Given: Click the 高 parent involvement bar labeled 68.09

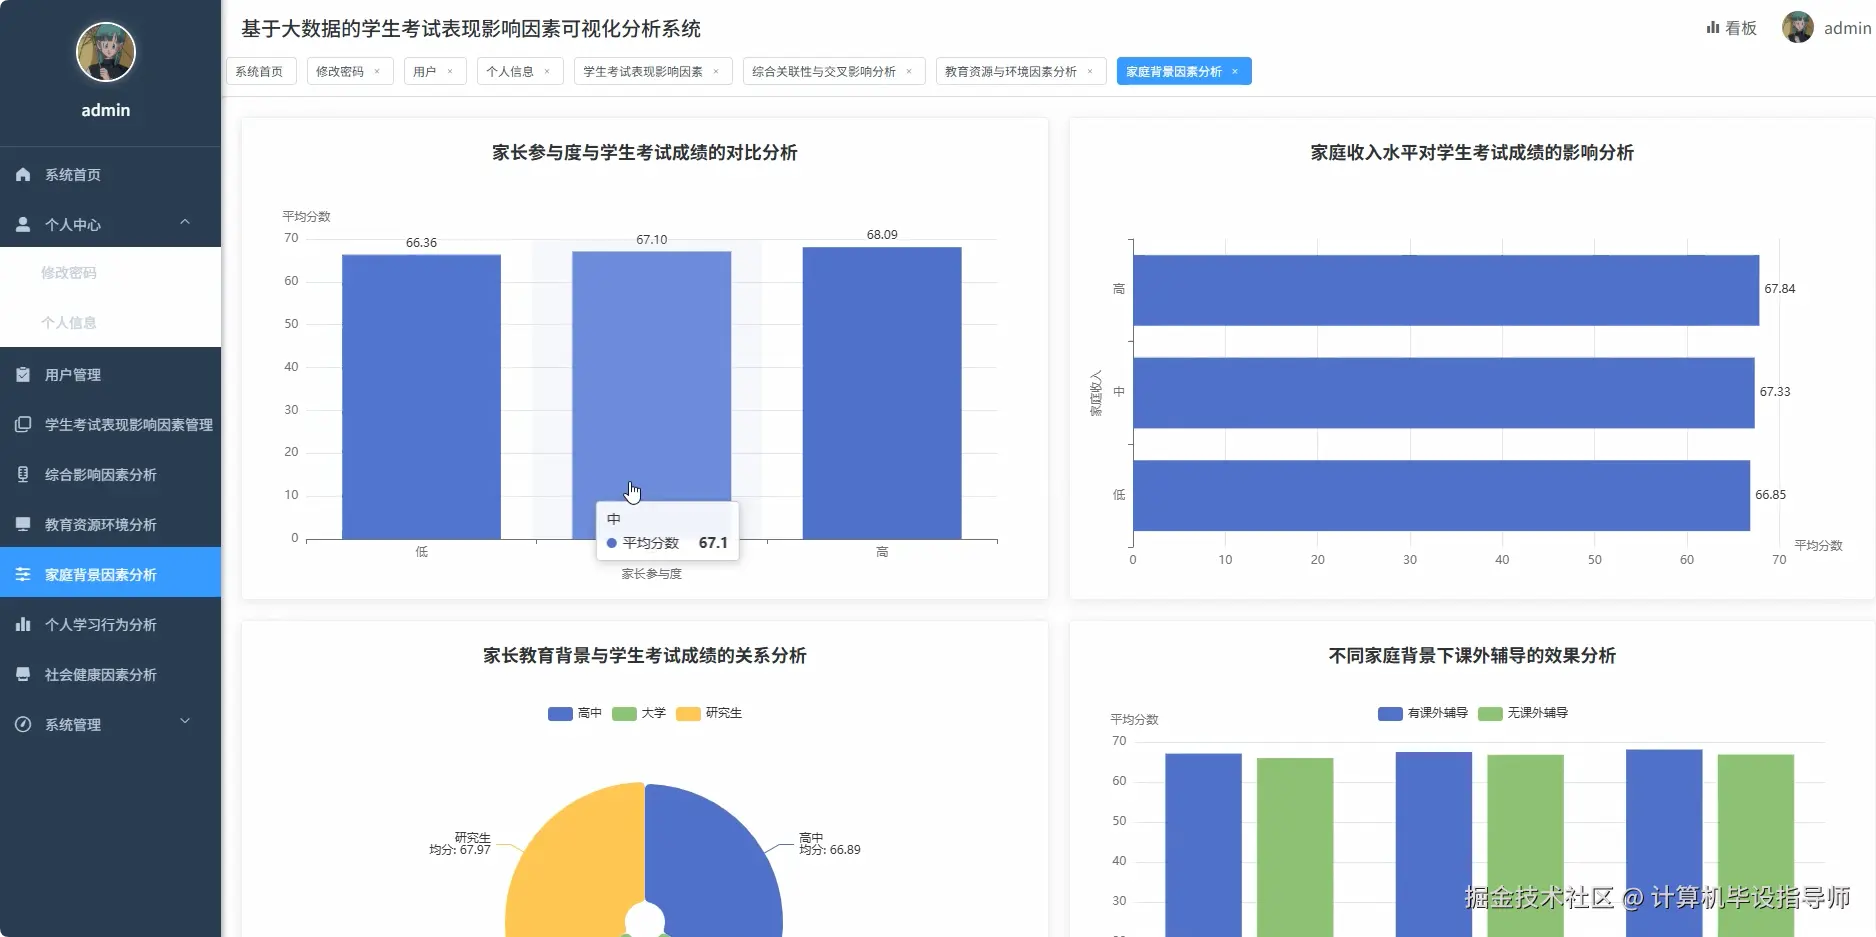Looking at the screenshot, I should click(882, 393).
